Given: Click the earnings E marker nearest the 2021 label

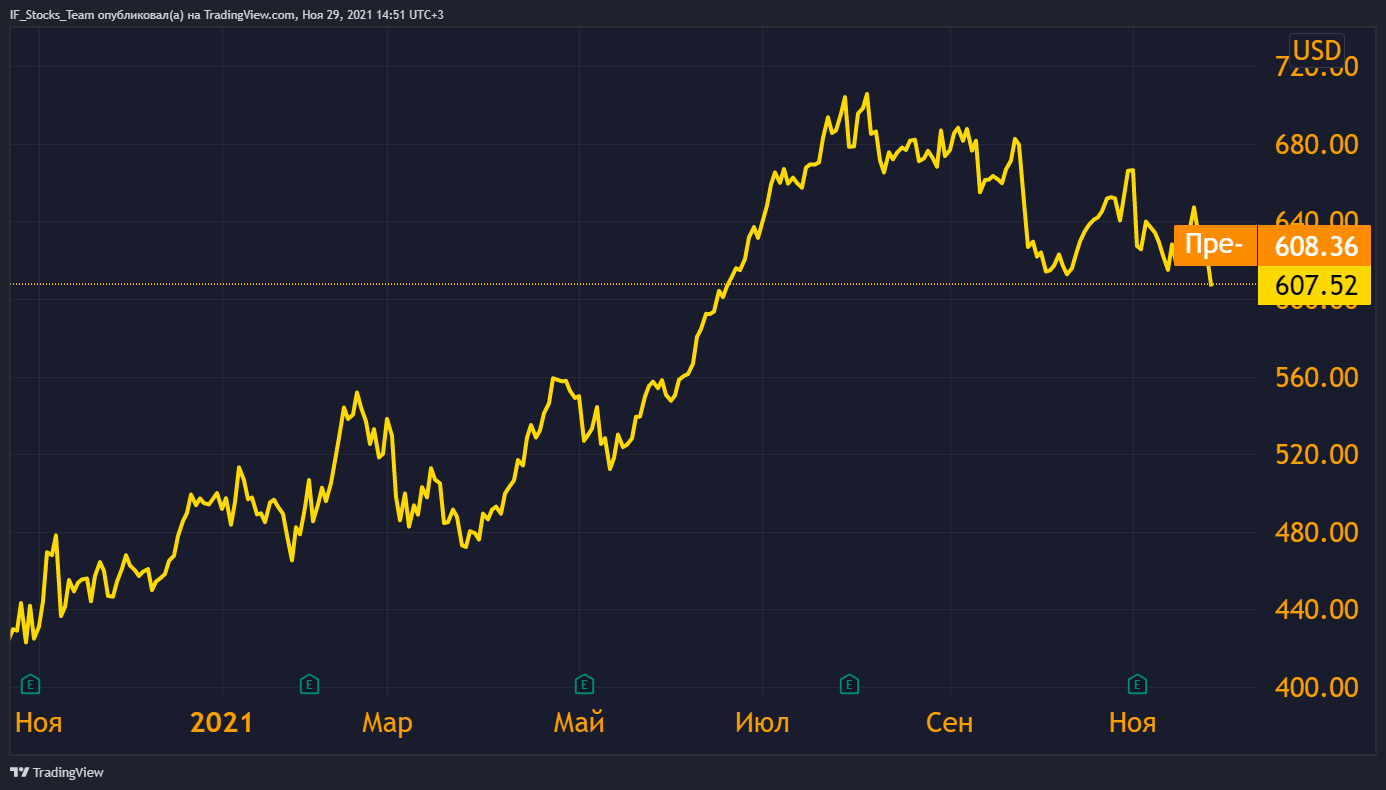Looking at the screenshot, I should 310,684.
